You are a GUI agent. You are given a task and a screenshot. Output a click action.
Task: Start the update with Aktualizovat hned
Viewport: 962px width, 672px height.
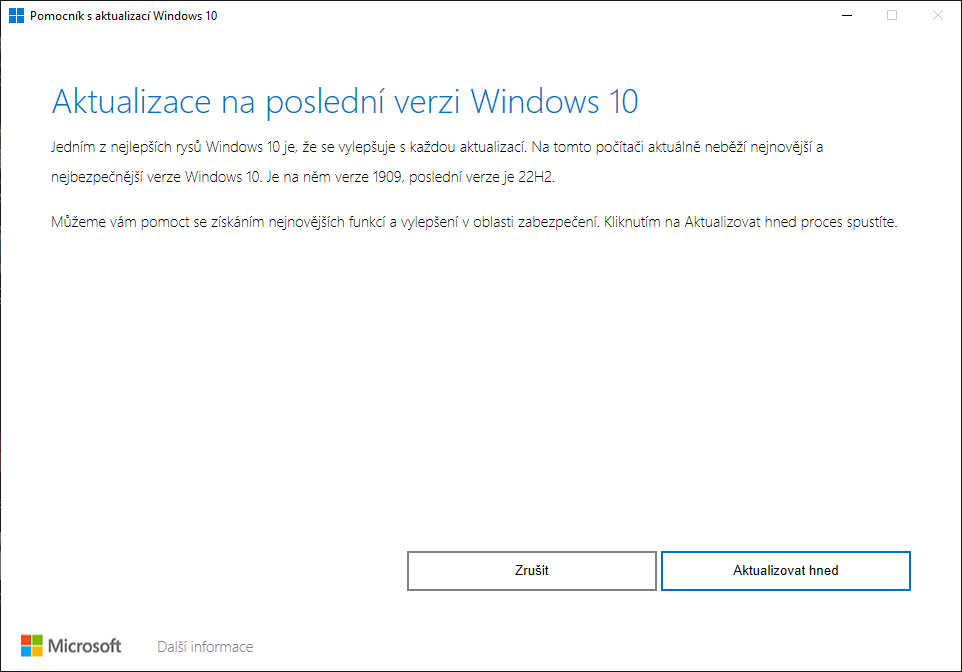click(785, 571)
